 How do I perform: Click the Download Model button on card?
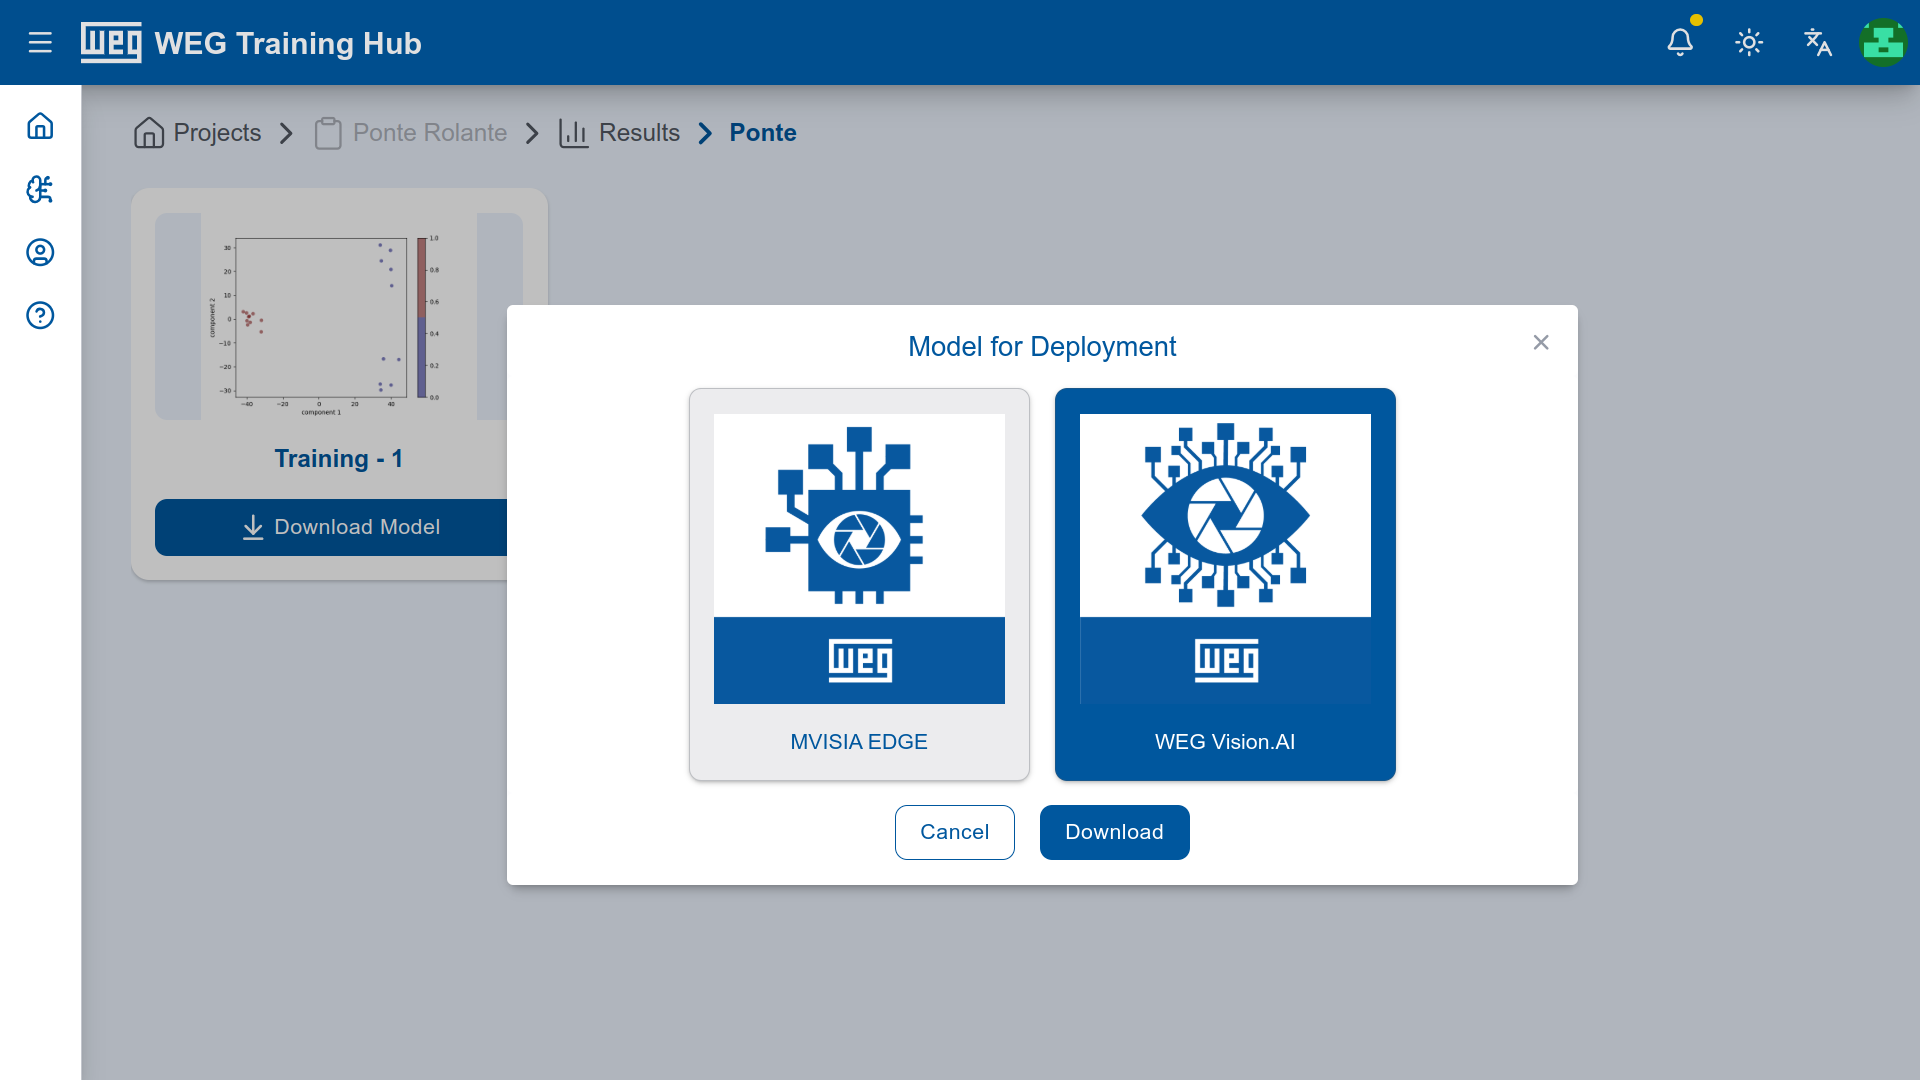coord(332,527)
